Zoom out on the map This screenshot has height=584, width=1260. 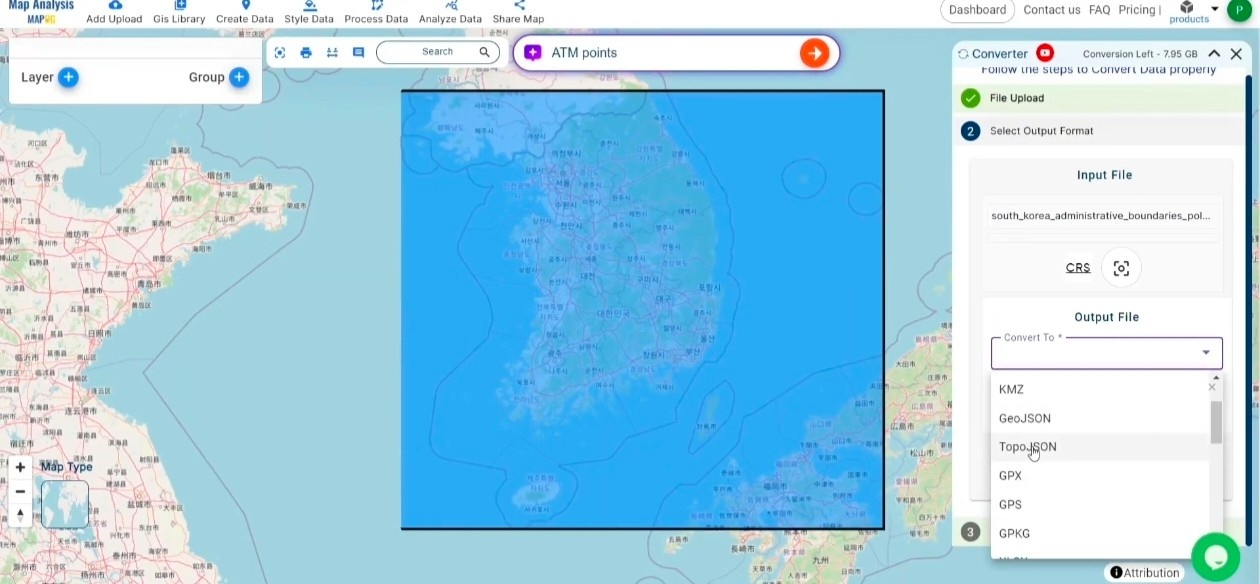coord(20,491)
